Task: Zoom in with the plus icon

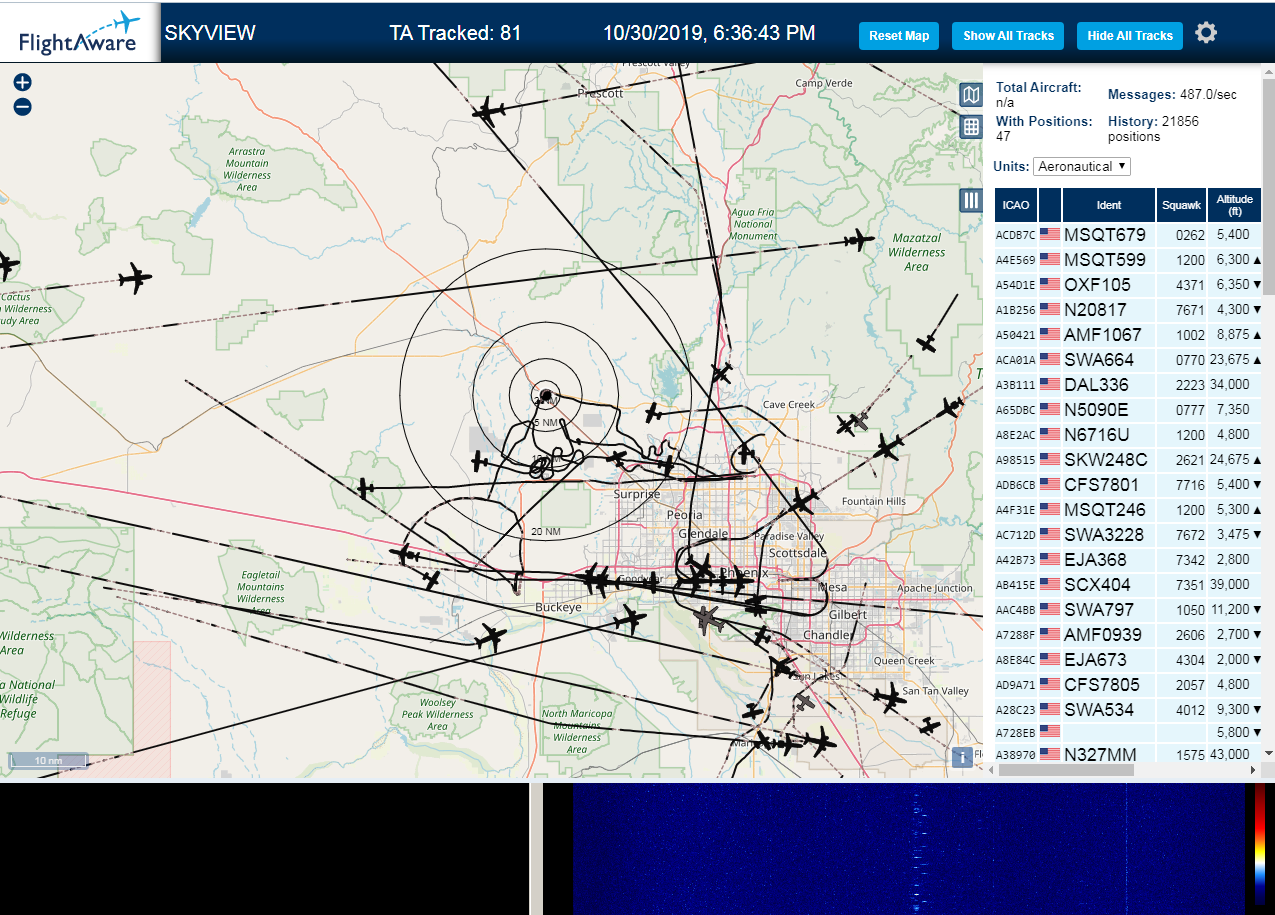Action: (x=23, y=82)
